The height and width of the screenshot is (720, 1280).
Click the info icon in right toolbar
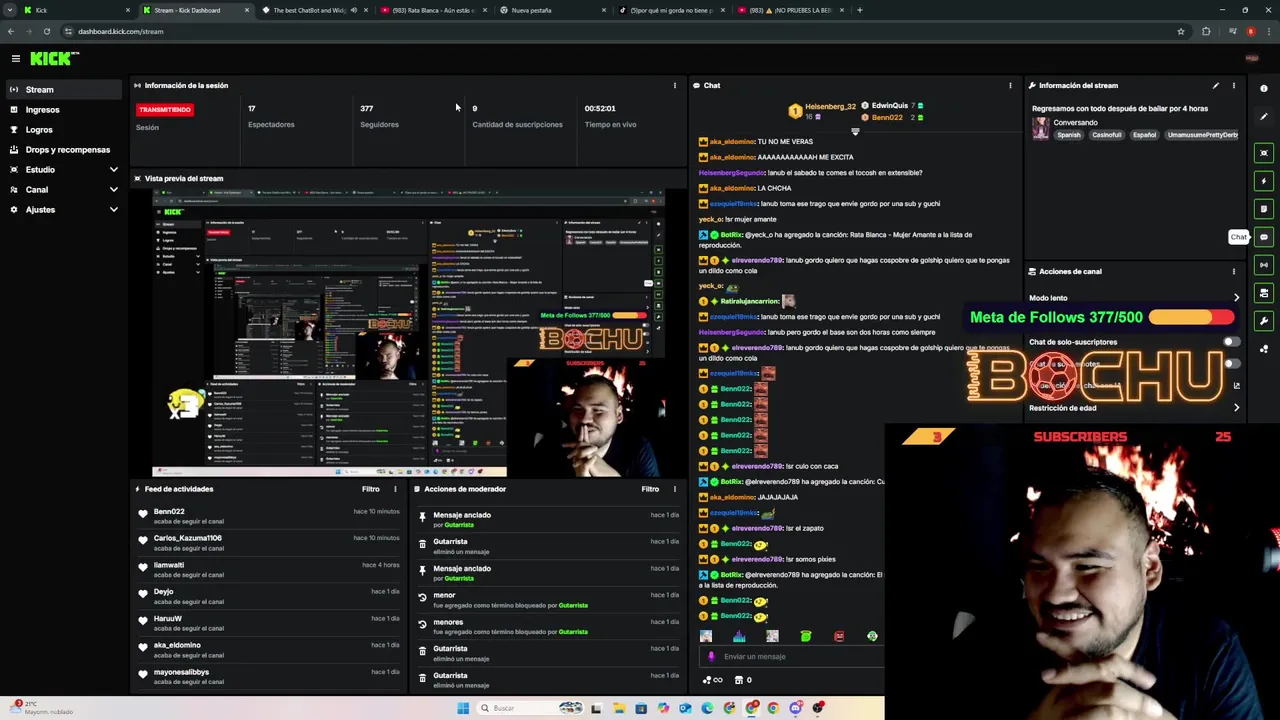1264,89
